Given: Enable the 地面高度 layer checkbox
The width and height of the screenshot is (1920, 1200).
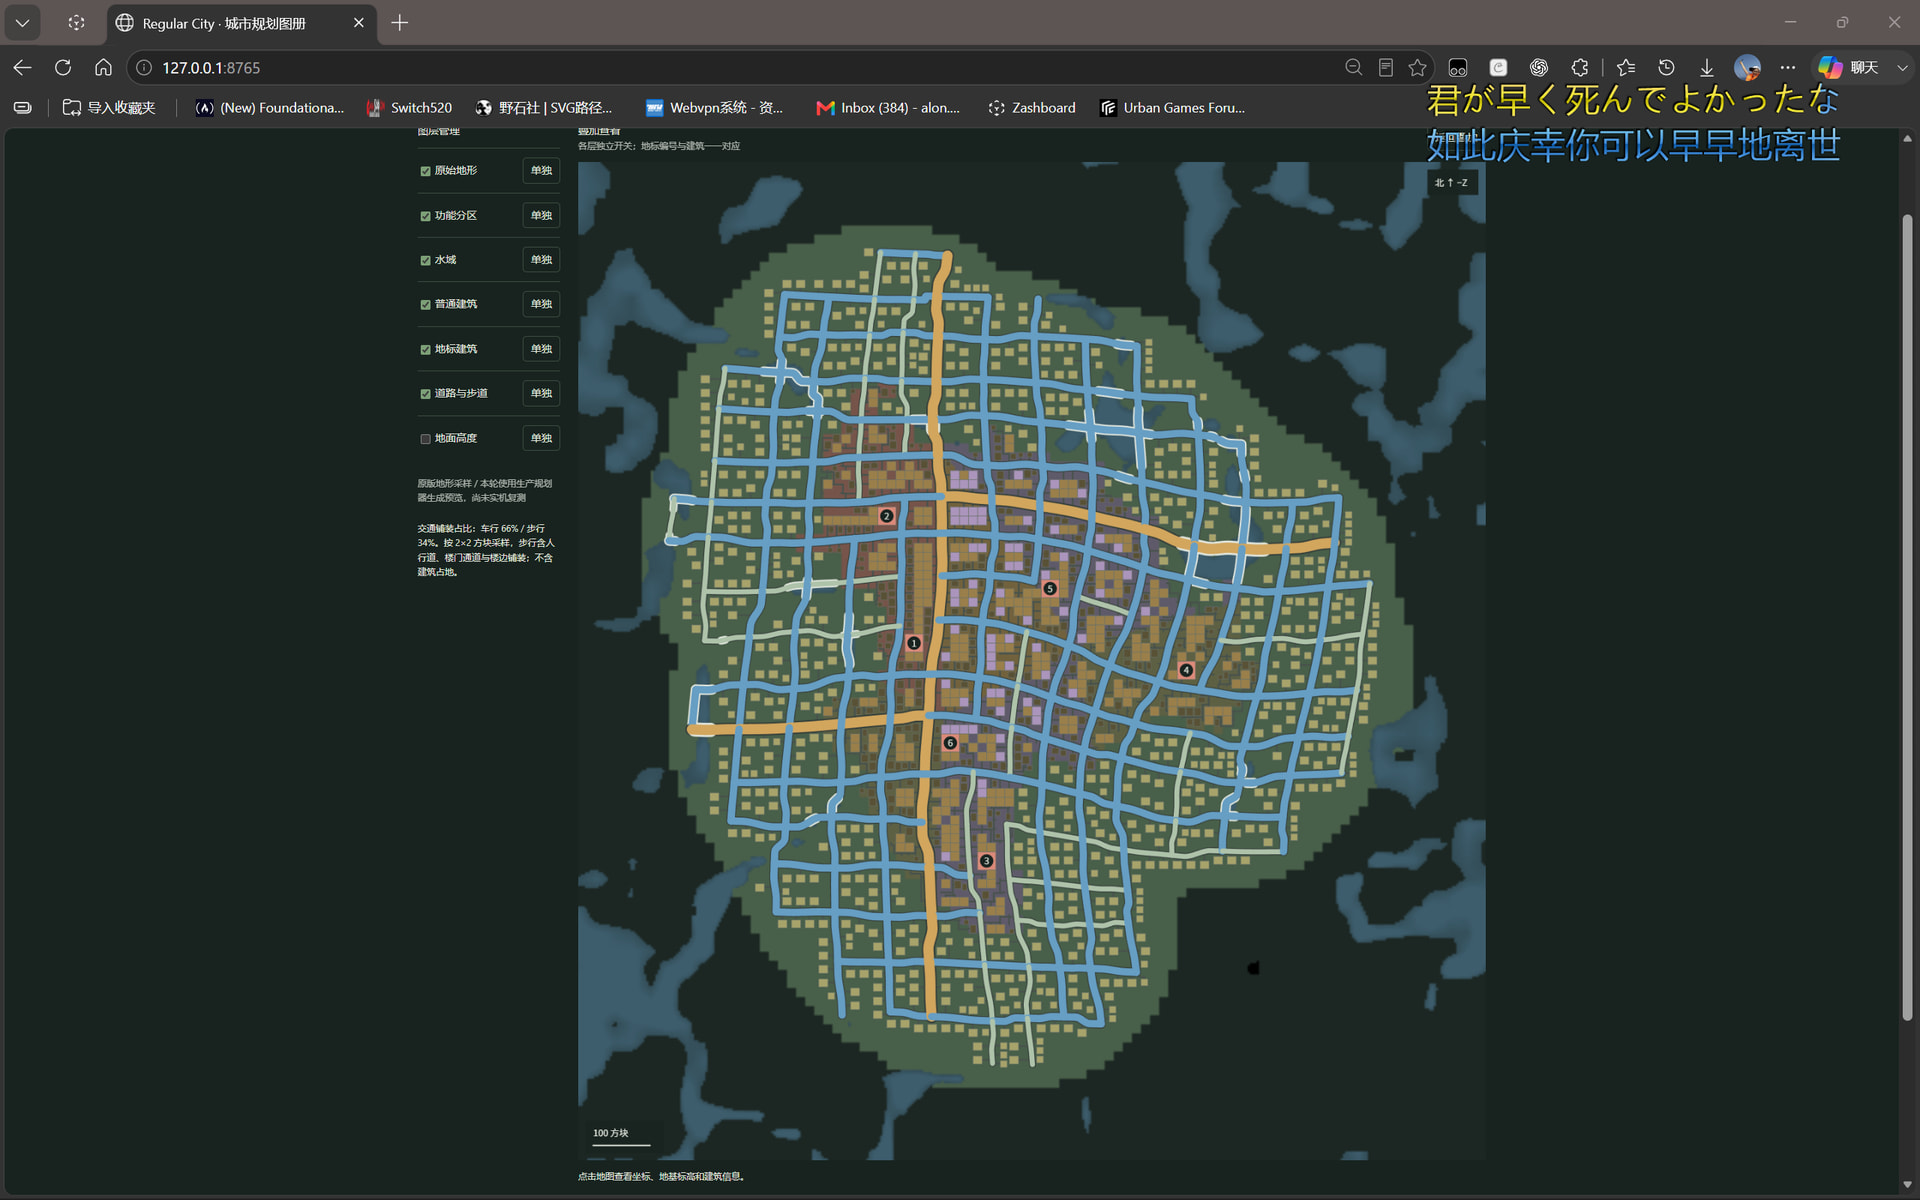Looking at the screenshot, I should point(425,439).
